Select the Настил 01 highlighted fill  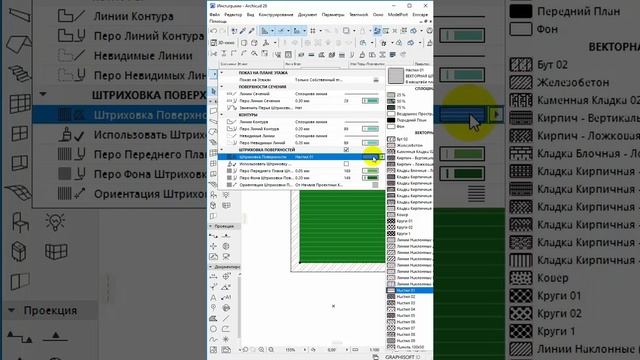409,290
